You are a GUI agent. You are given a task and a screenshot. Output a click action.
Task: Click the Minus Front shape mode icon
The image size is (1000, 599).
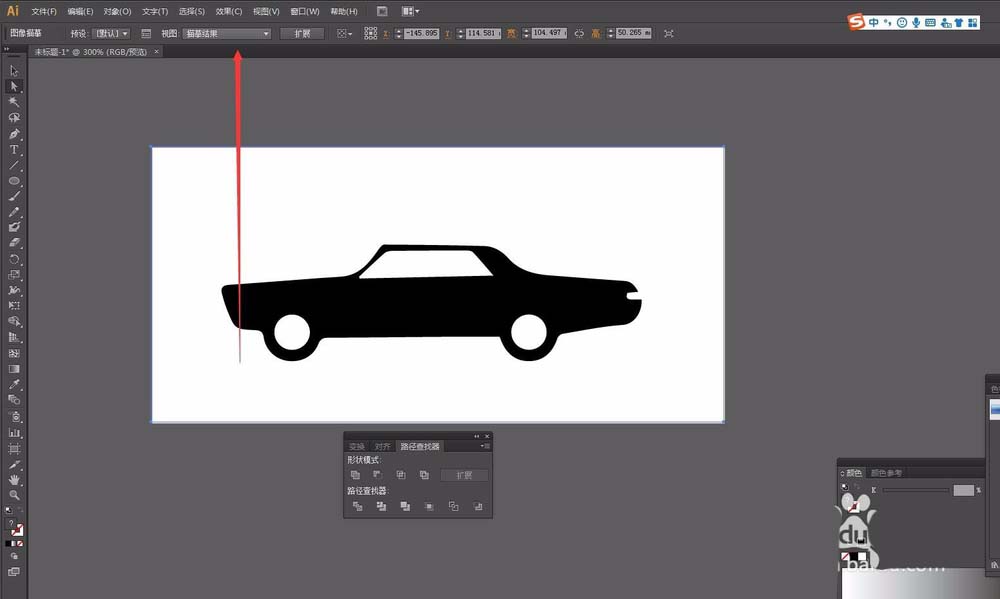point(378,475)
